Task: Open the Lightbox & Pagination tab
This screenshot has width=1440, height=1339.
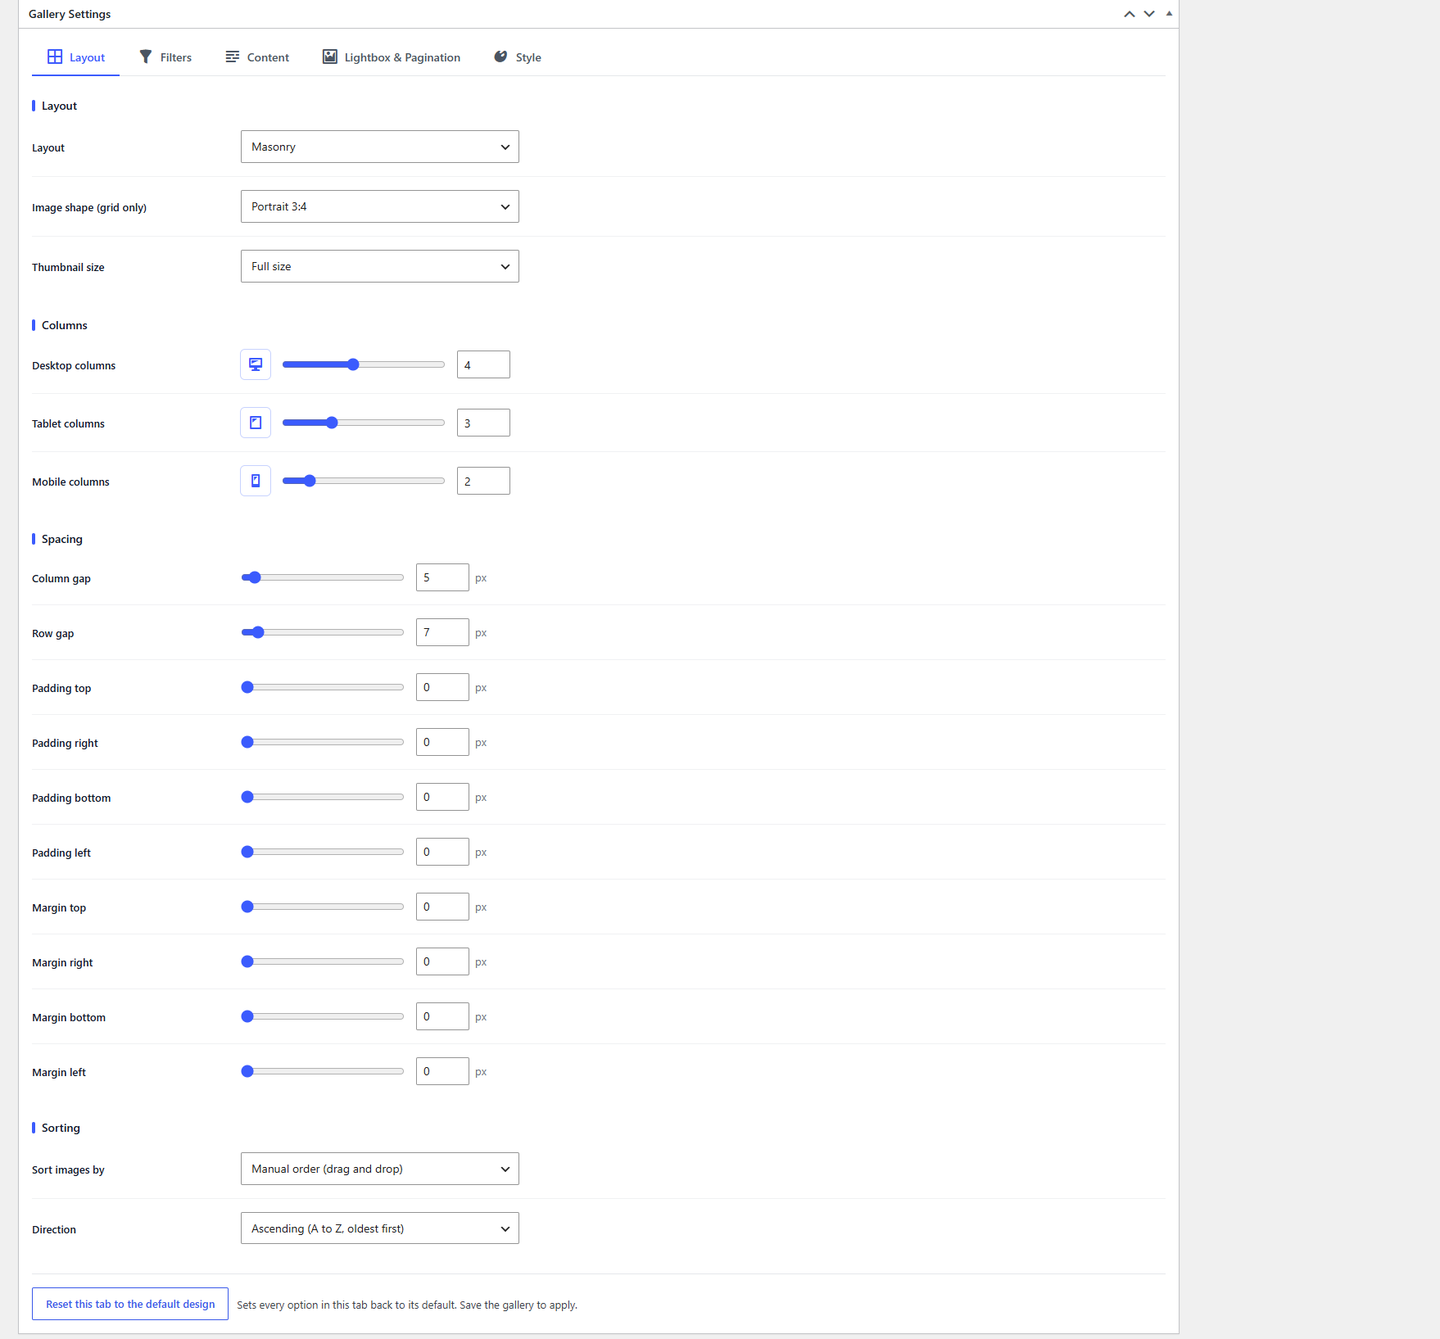Action: (x=391, y=57)
